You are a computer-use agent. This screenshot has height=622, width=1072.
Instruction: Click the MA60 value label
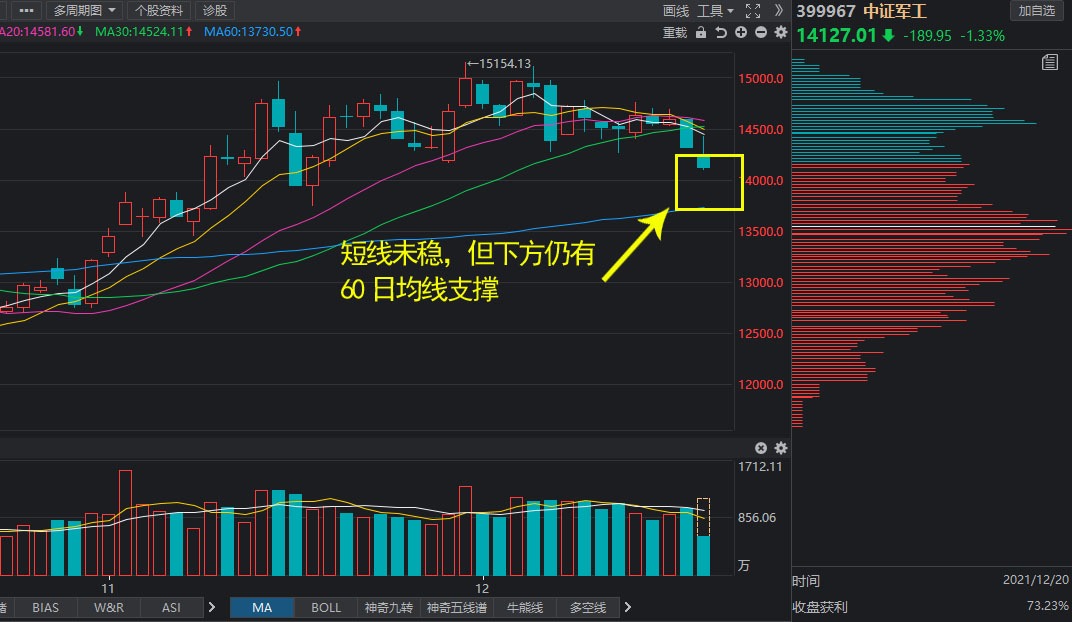pos(252,31)
